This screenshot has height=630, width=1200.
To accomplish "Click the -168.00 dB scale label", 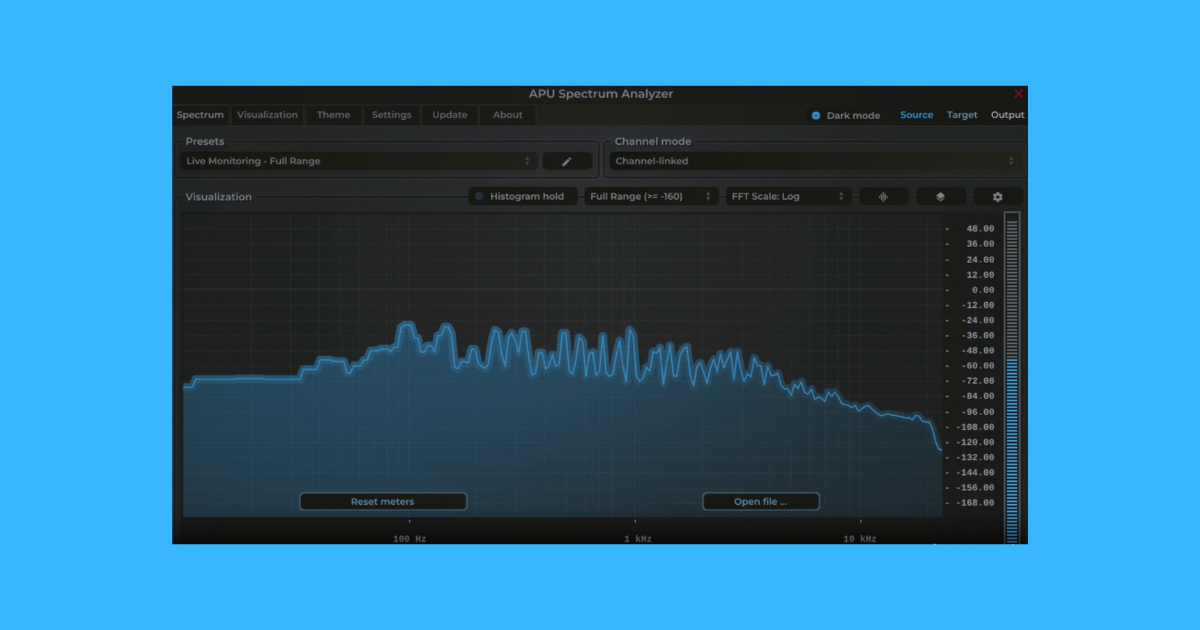I will coord(976,503).
